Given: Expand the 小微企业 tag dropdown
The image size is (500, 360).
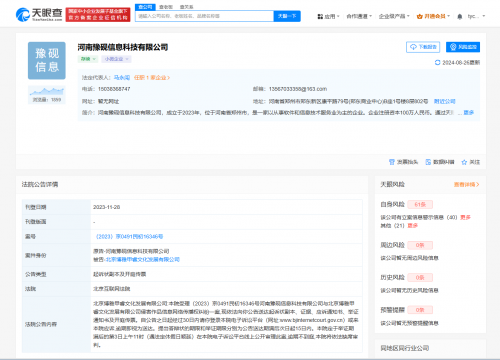Looking at the screenshot, I should pos(116,59).
